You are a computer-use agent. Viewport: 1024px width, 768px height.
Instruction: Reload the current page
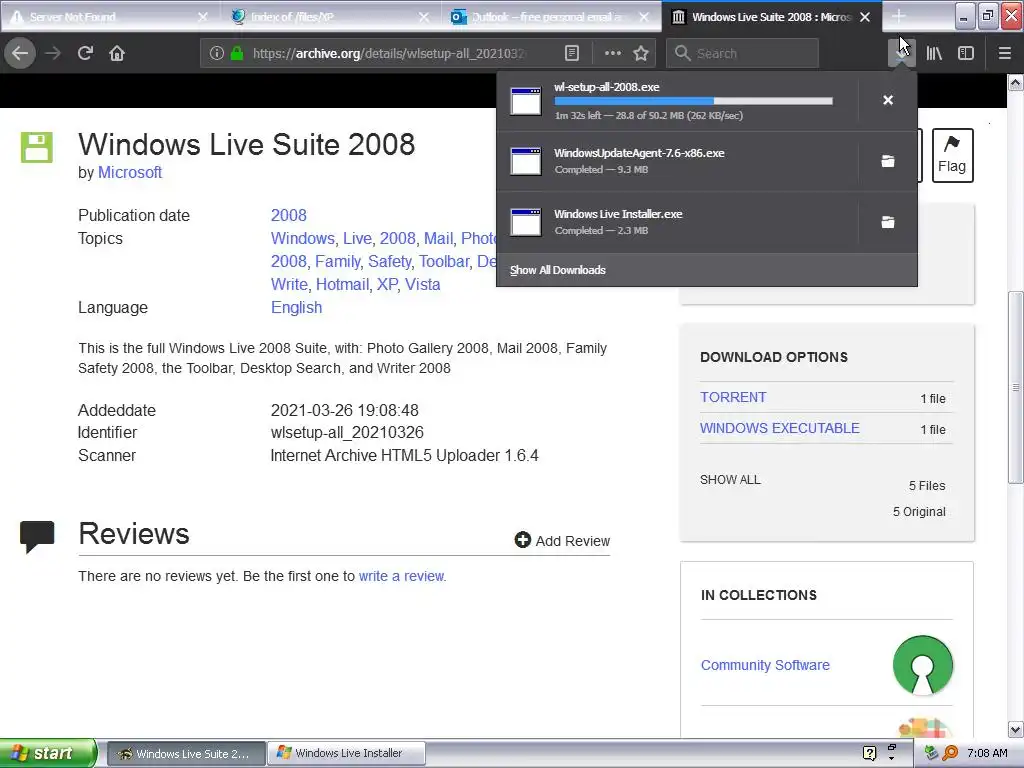point(85,53)
